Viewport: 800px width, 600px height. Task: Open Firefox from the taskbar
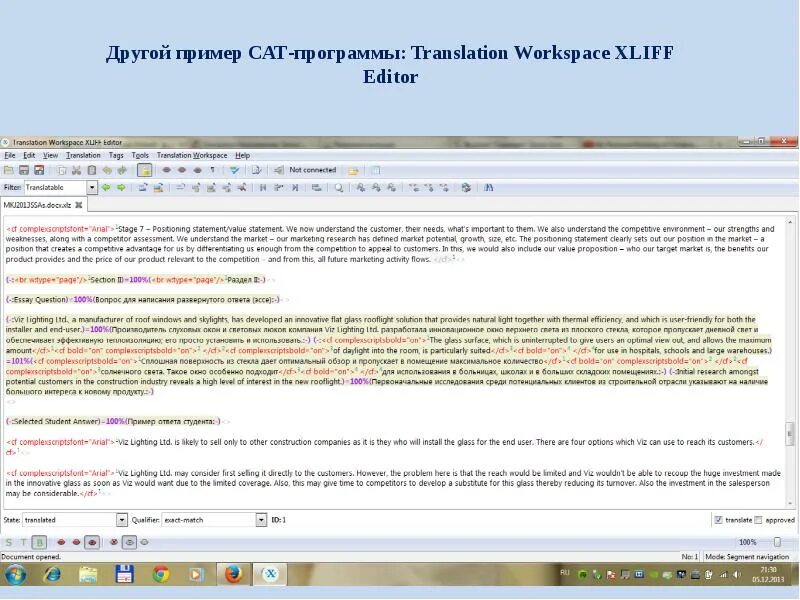(x=233, y=575)
